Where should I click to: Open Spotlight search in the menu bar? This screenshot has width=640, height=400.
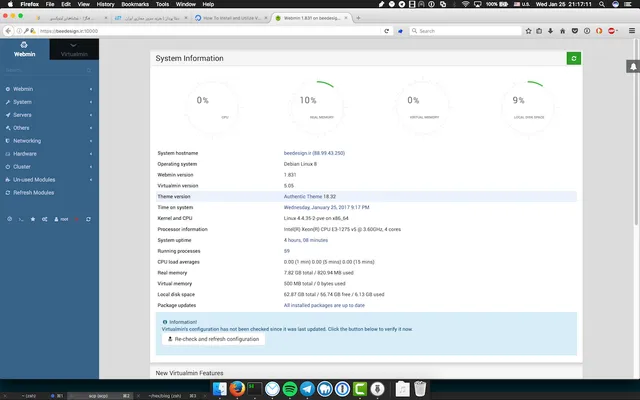click(602, 4)
